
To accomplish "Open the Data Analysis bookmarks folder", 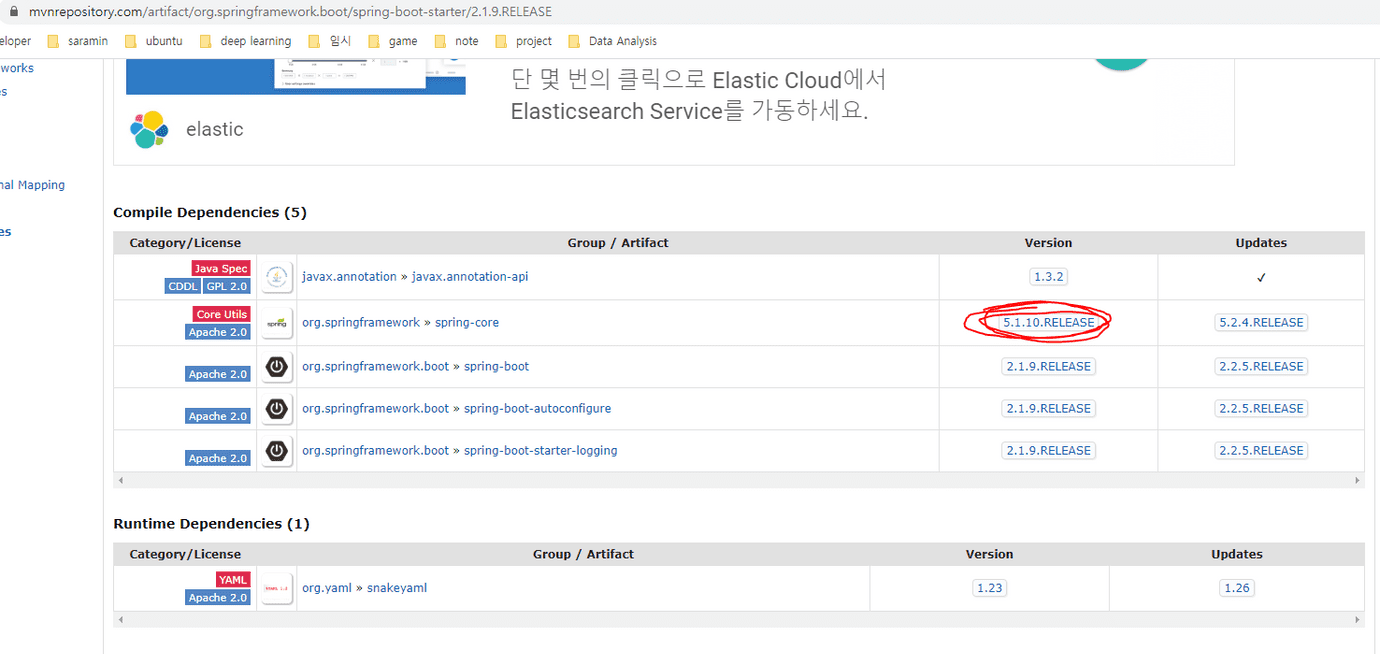I will 612,40.
